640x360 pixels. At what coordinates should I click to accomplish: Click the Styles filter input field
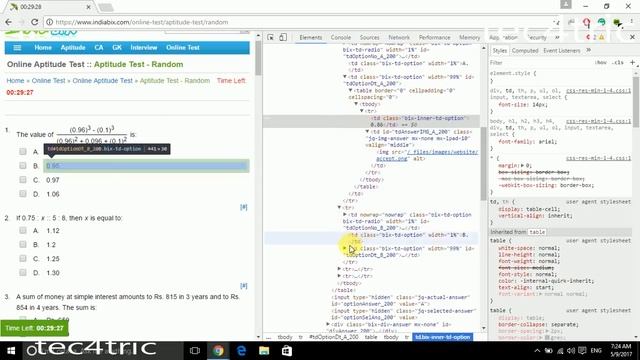point(539,62)
